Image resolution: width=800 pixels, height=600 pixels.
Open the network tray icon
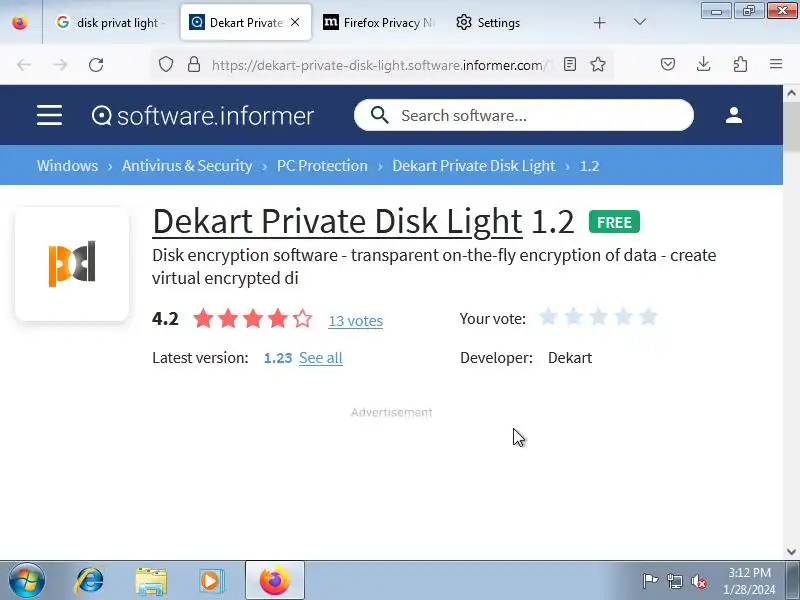(674, 581)
